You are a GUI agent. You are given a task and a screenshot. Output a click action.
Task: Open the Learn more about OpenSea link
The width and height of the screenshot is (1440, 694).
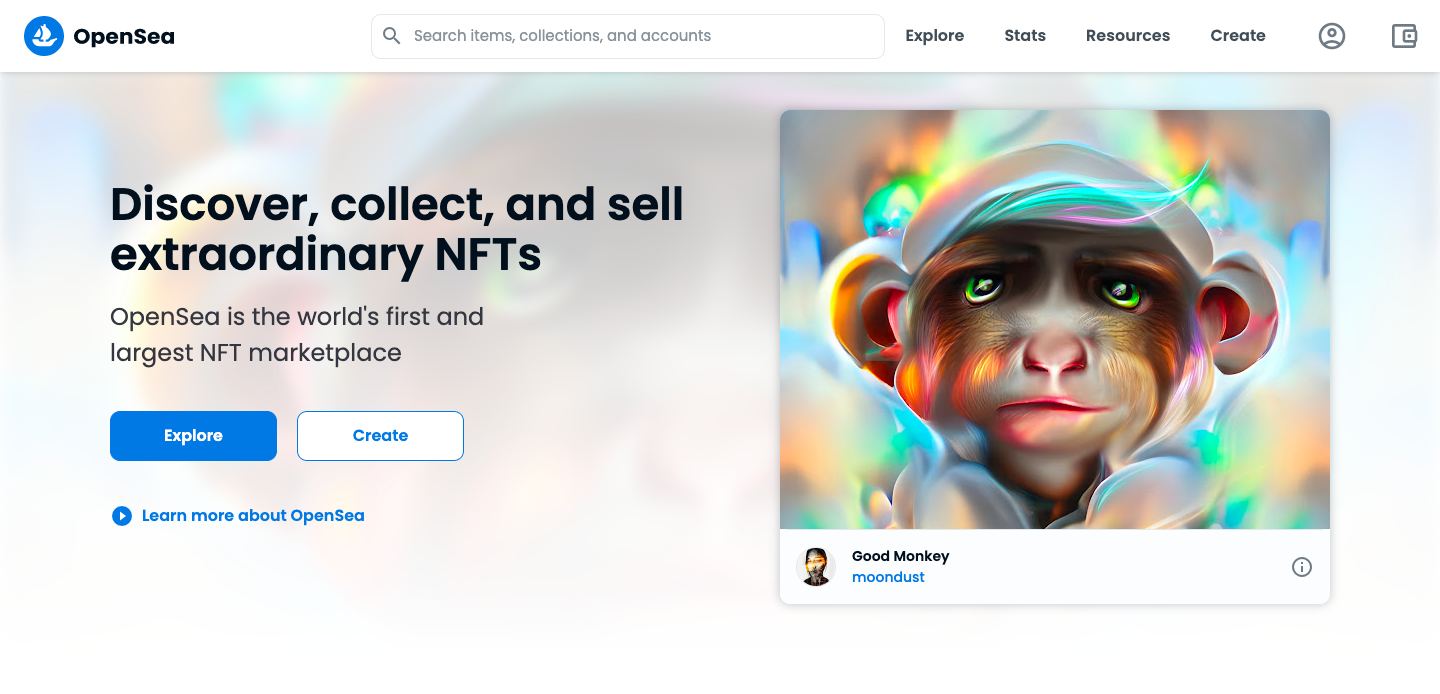(253, 516)
